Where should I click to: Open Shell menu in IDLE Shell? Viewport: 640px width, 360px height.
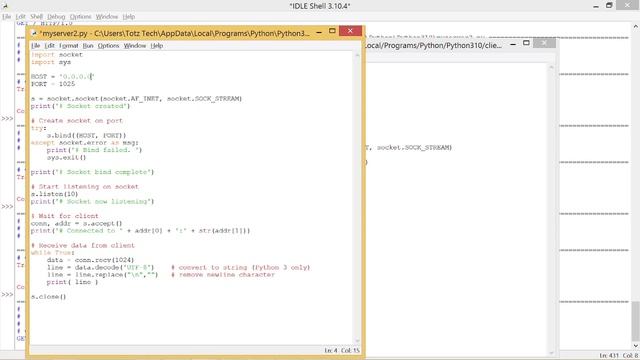36,17
